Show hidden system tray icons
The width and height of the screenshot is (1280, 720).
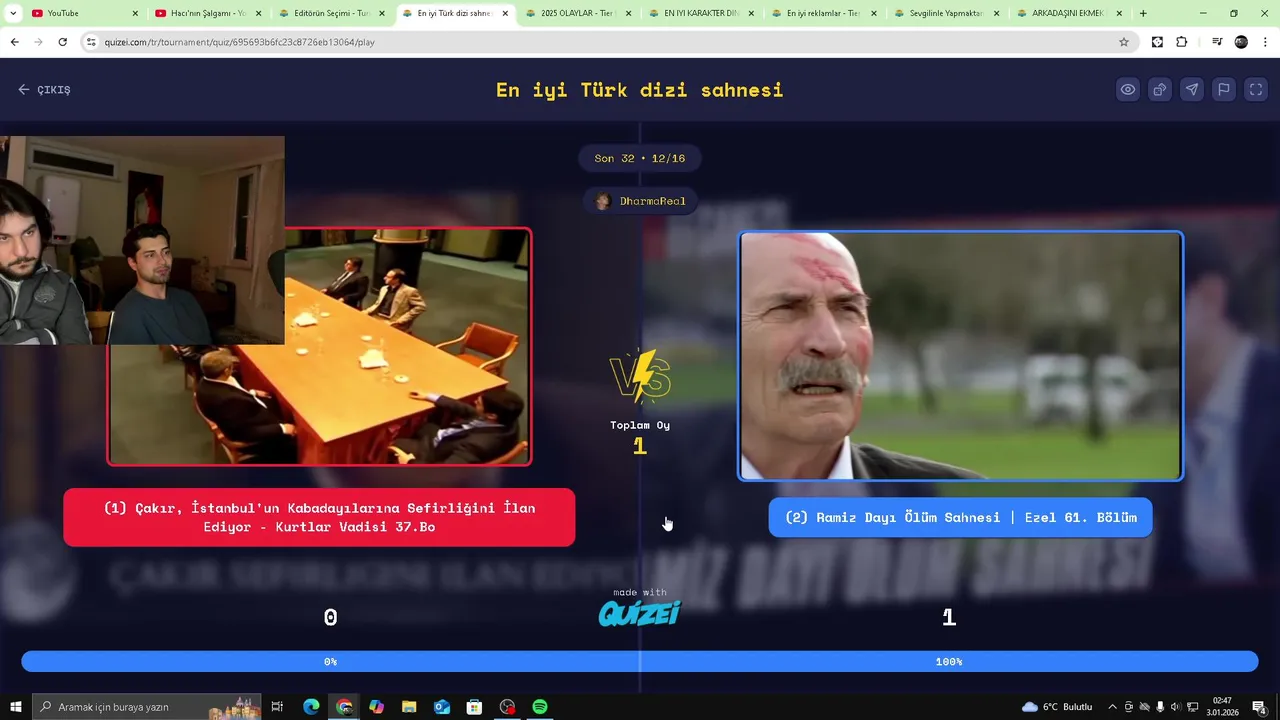1112,707
